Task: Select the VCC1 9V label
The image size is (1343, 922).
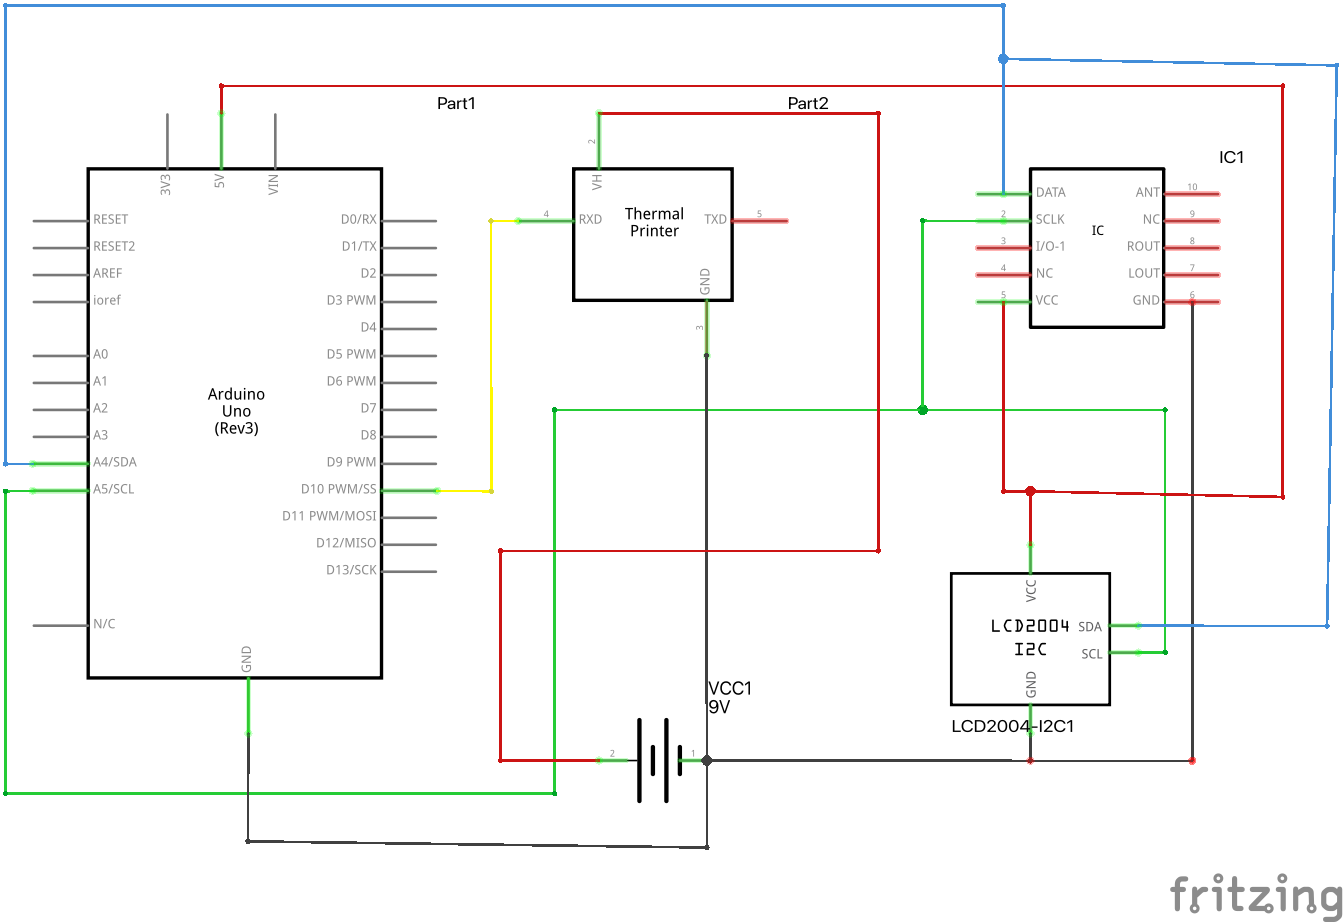Action: (x=730, y=697)
